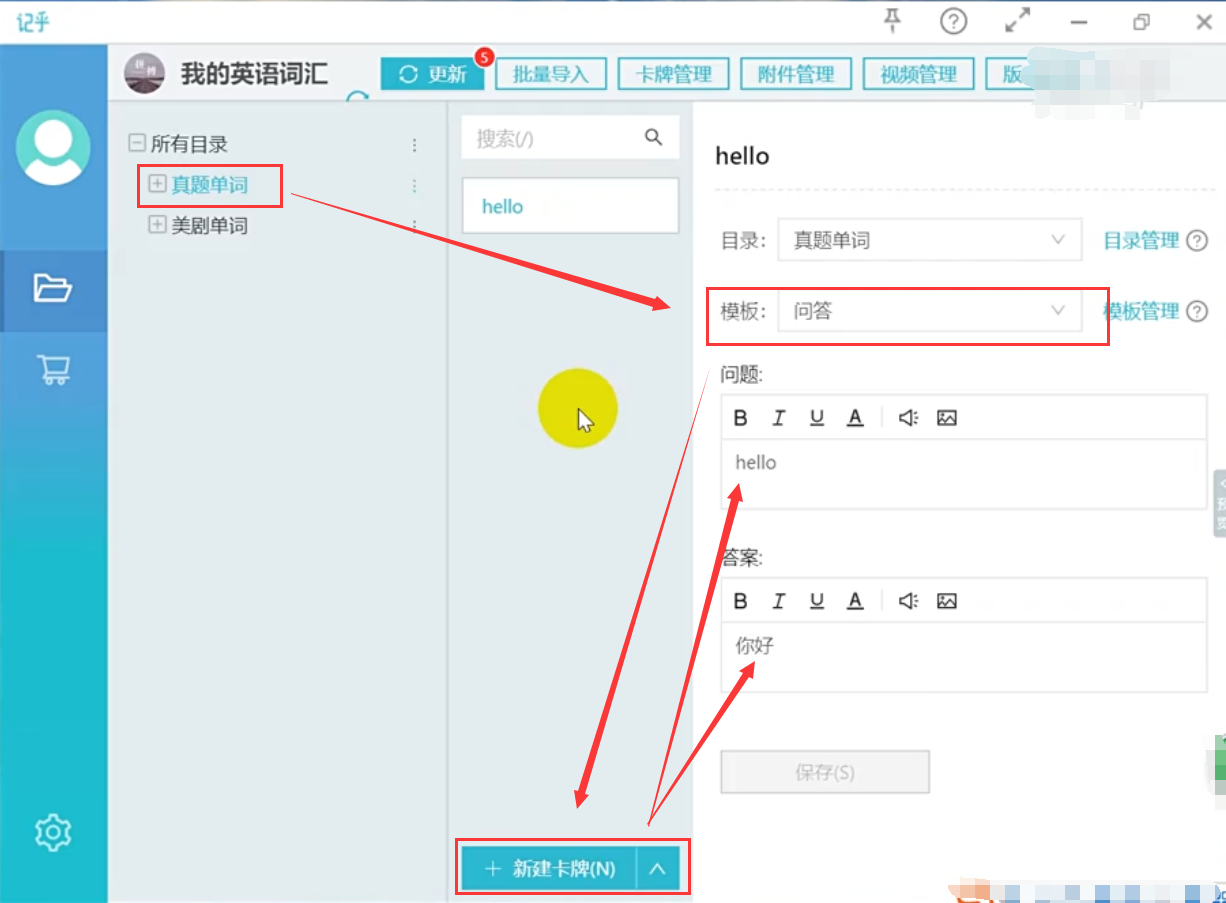Open the help question mark in the title bar
This screenshot has width=1226, height=903.
coord(953,21)
